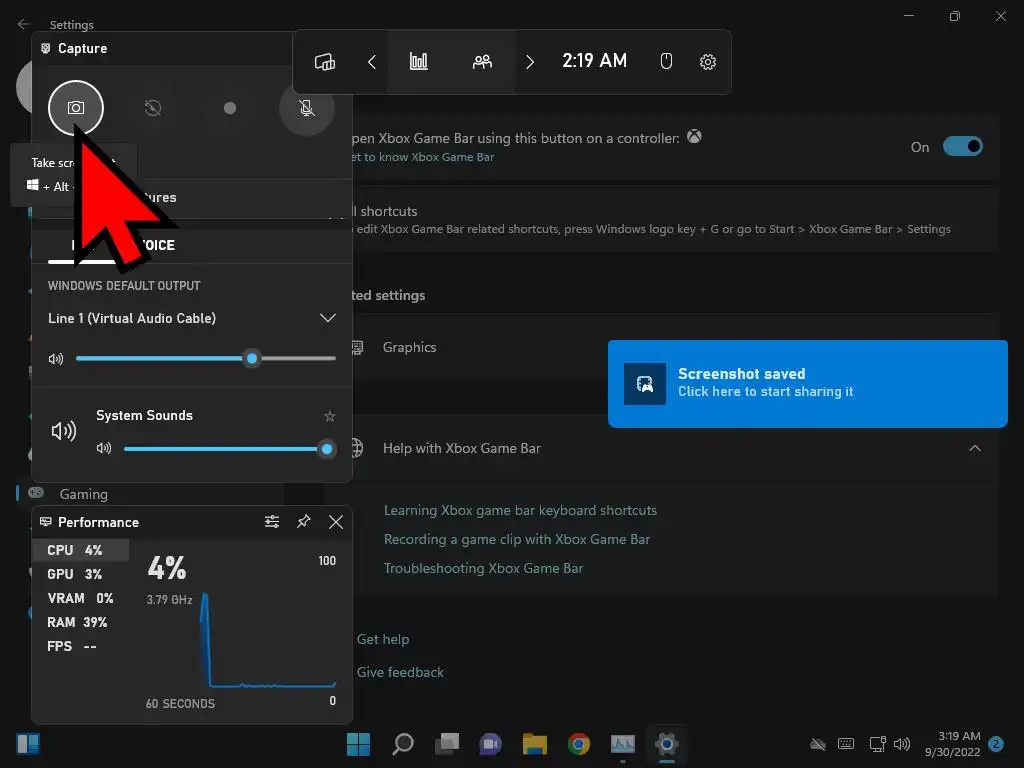This screenshot has height=768, width=1024.
Task: Open the Game Bar widget menu icon
Action: click(x=325, y=62)
